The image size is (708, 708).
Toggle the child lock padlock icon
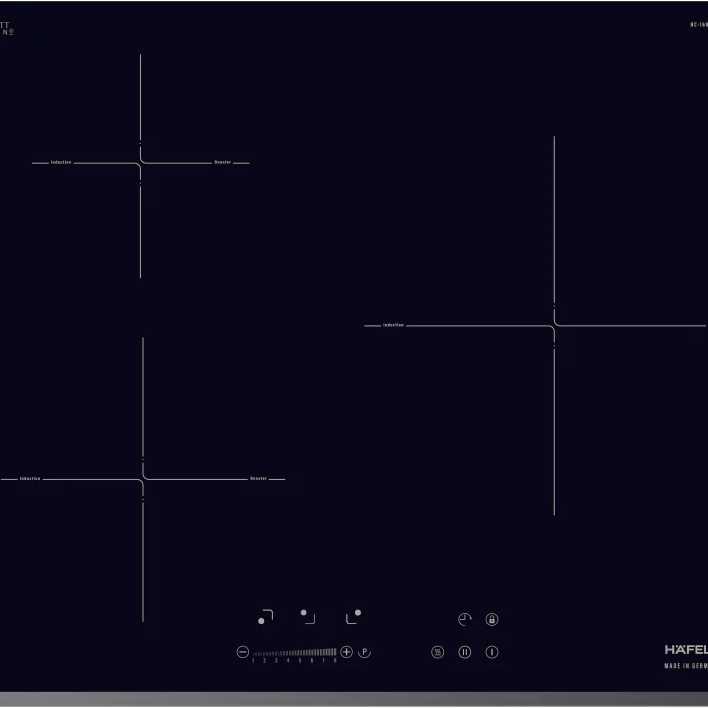pyautogui.click(x=492, y=619)
